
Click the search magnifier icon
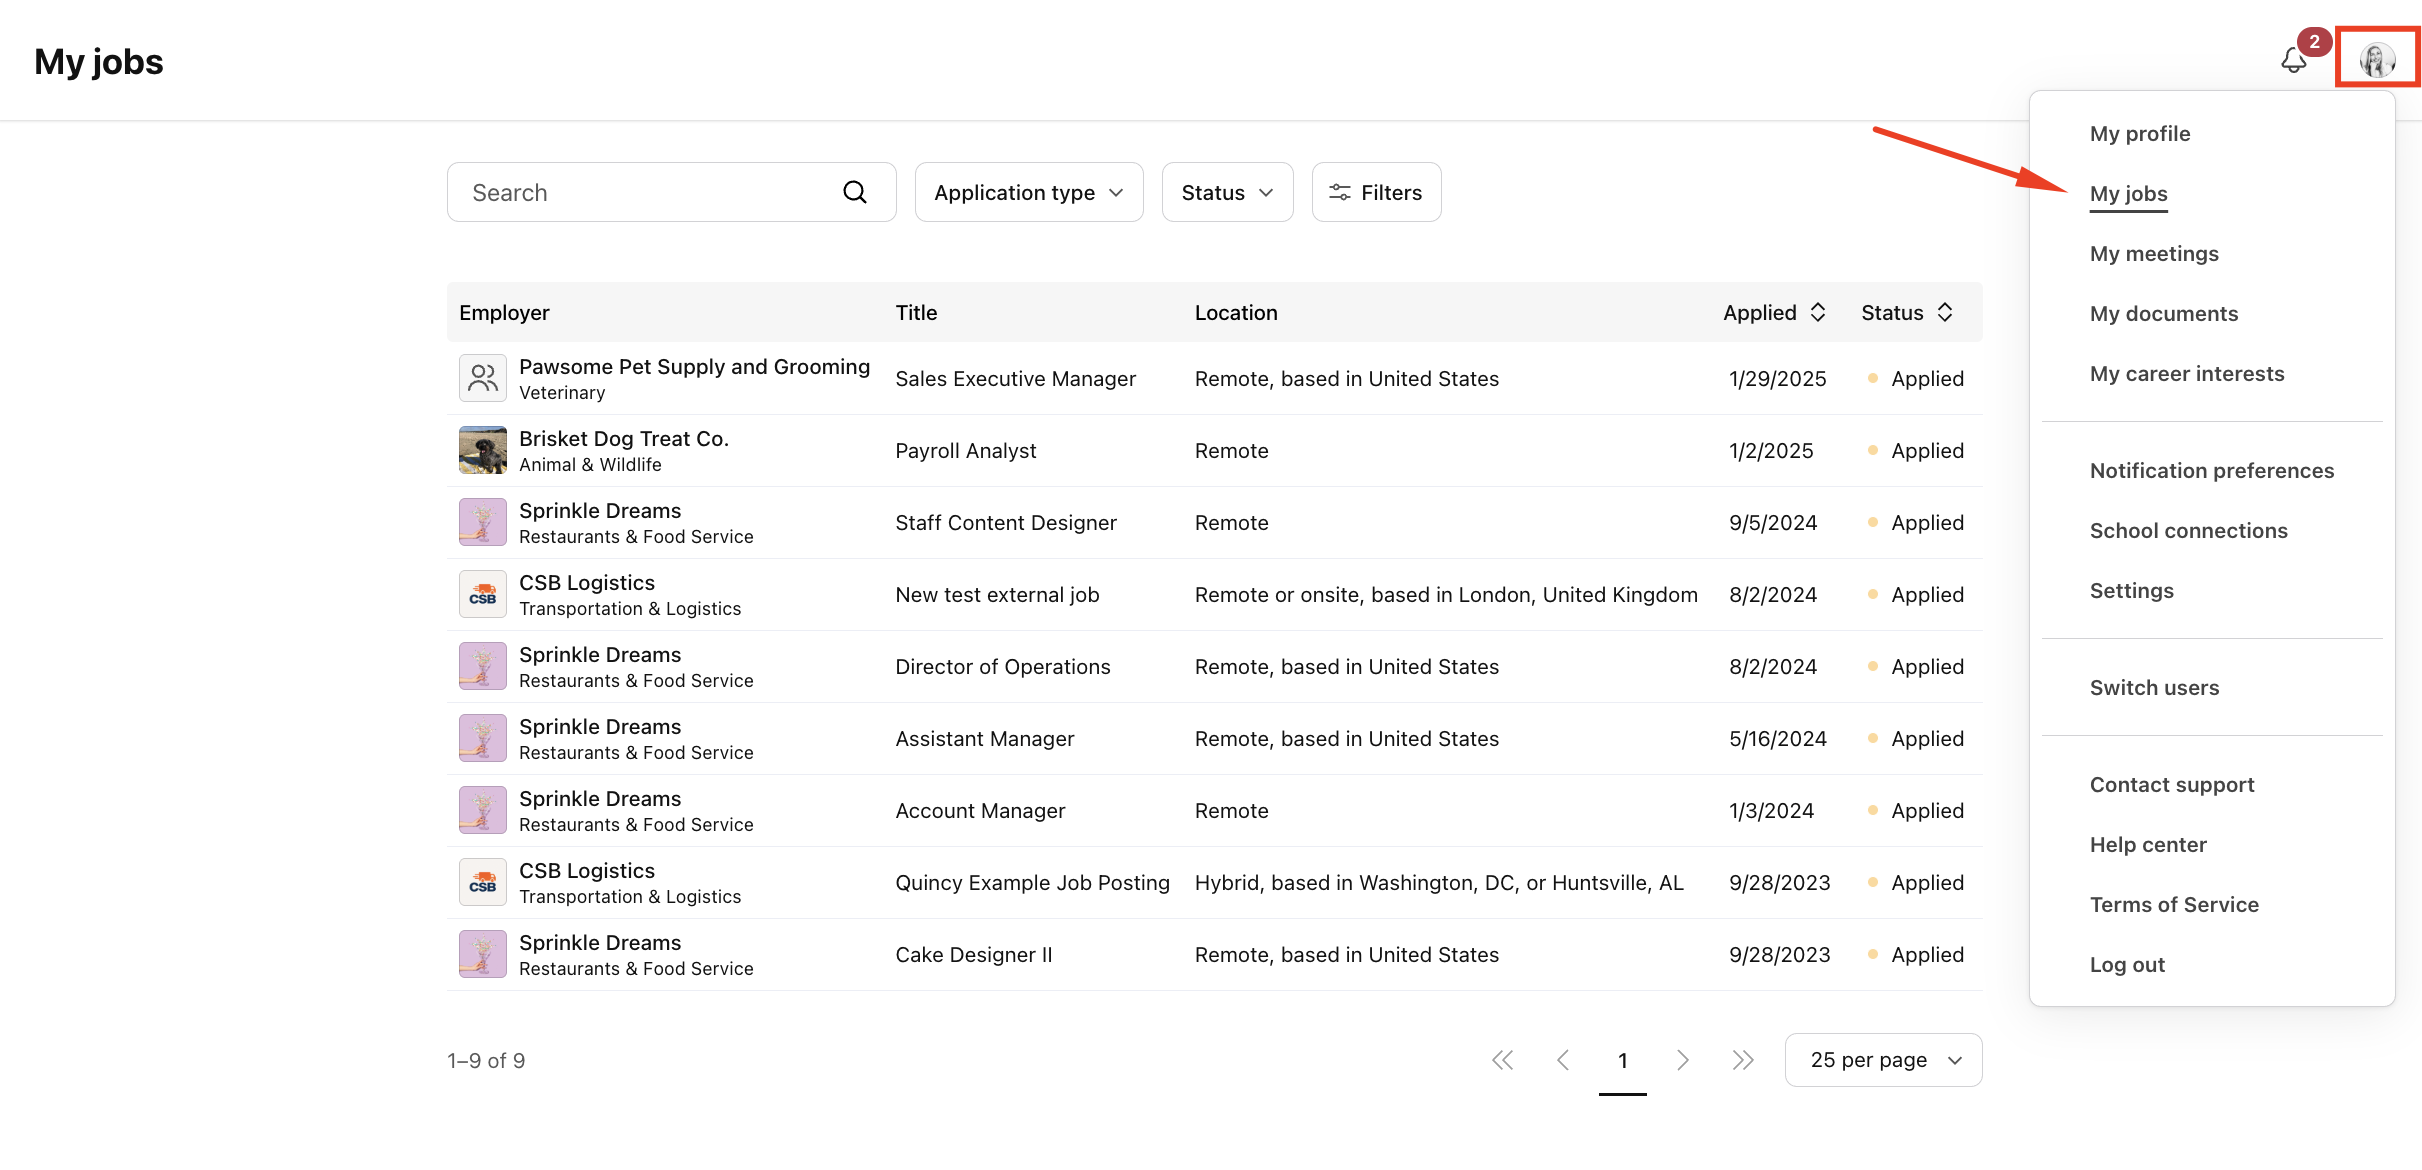click(x=854, y=192)
